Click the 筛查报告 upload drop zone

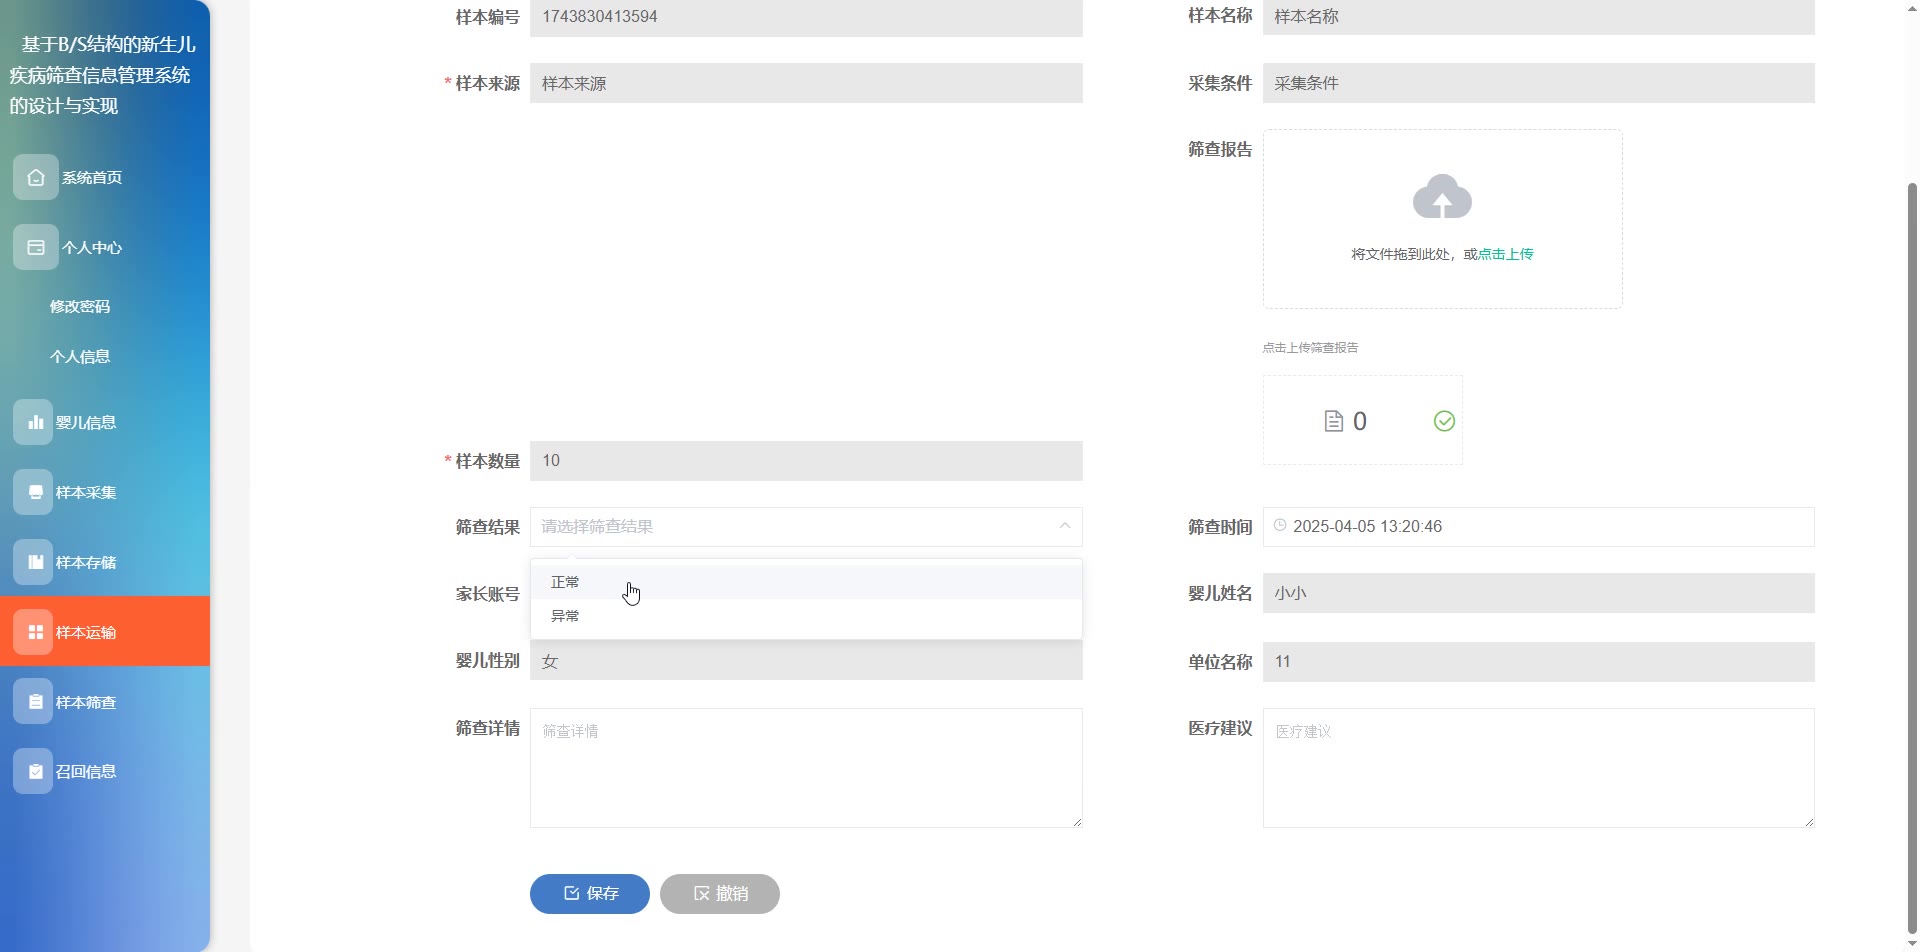[1443, 219]
